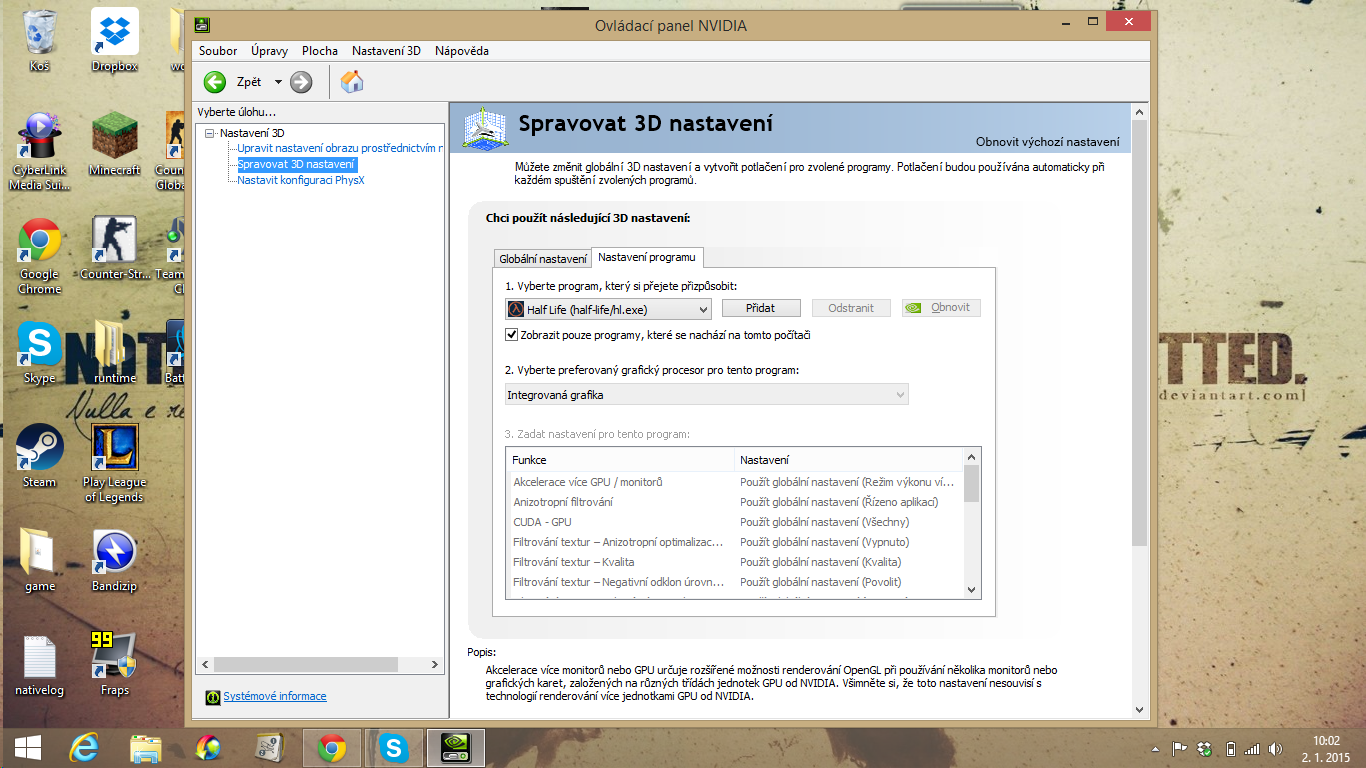Image resolution: width=1366 pixels, height=768 pixels.
Task: Select the Bandizip desktop shortcut
Action: [115, 561]
